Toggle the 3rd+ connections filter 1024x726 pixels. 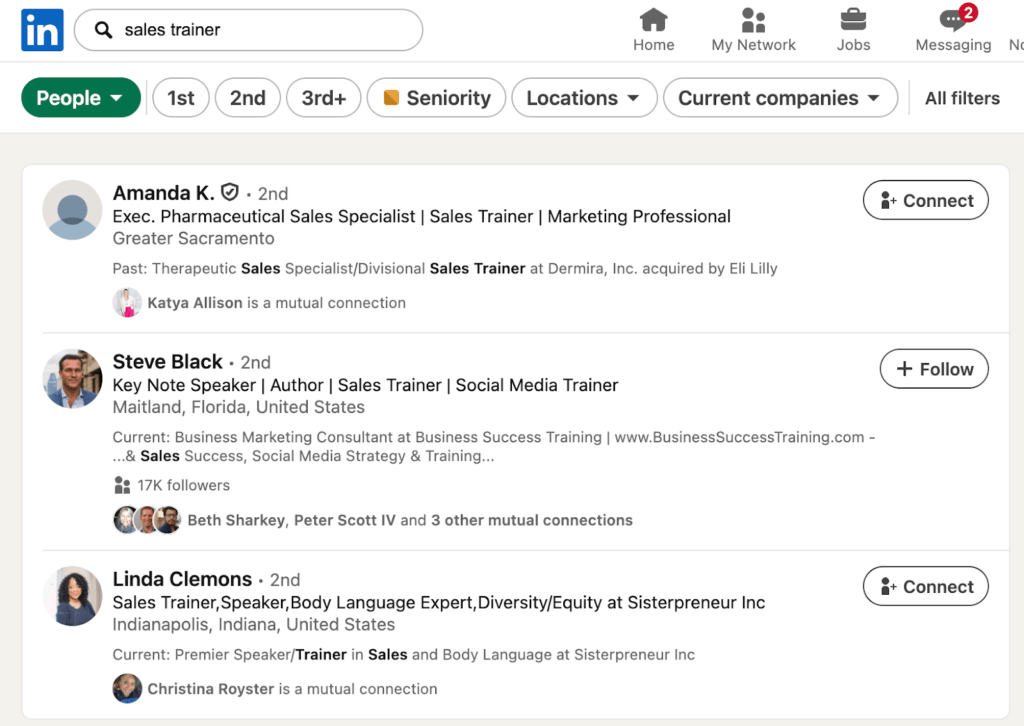point(323,97)
